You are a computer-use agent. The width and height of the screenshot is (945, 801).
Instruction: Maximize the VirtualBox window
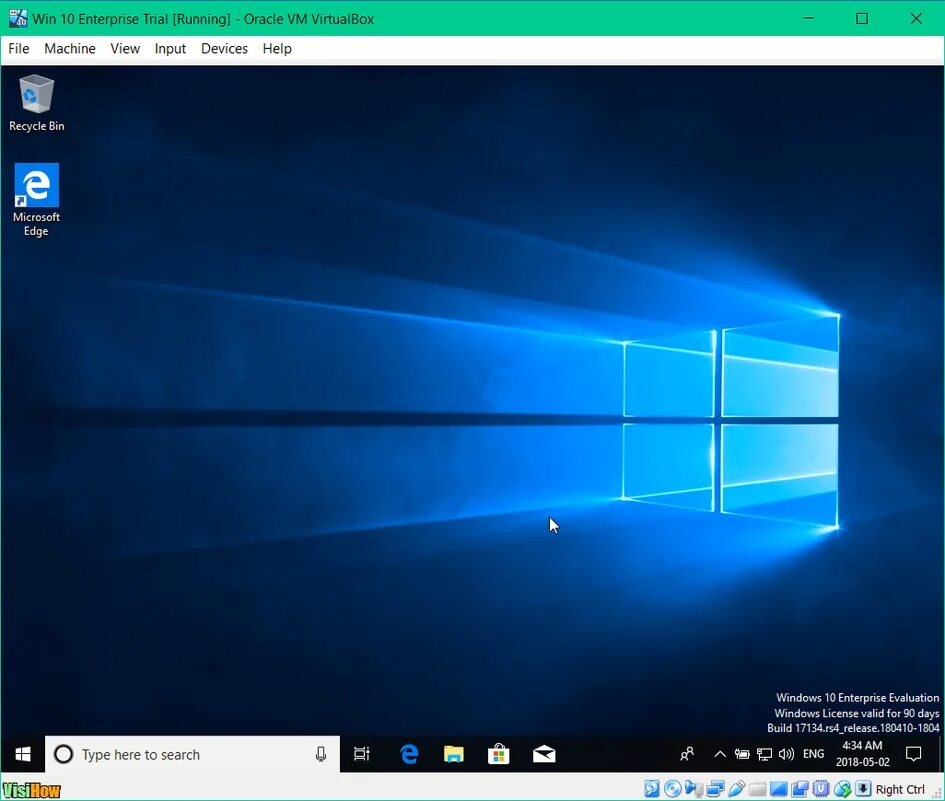(x=862, y=18)
